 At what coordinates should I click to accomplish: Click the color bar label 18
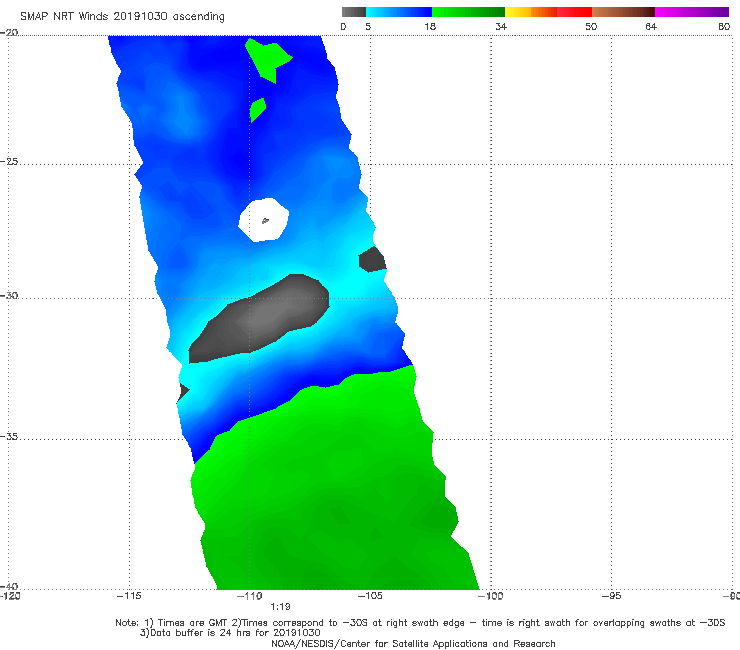[x=430, y=27]
